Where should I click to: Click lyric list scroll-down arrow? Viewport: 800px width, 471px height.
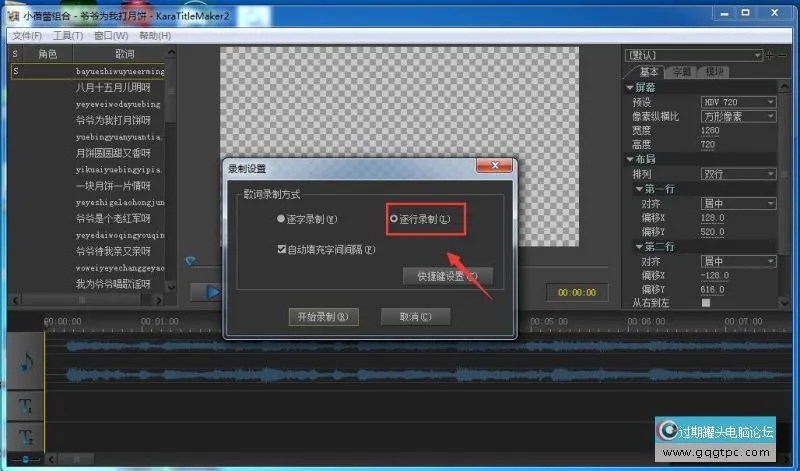[x=171, y=287]
